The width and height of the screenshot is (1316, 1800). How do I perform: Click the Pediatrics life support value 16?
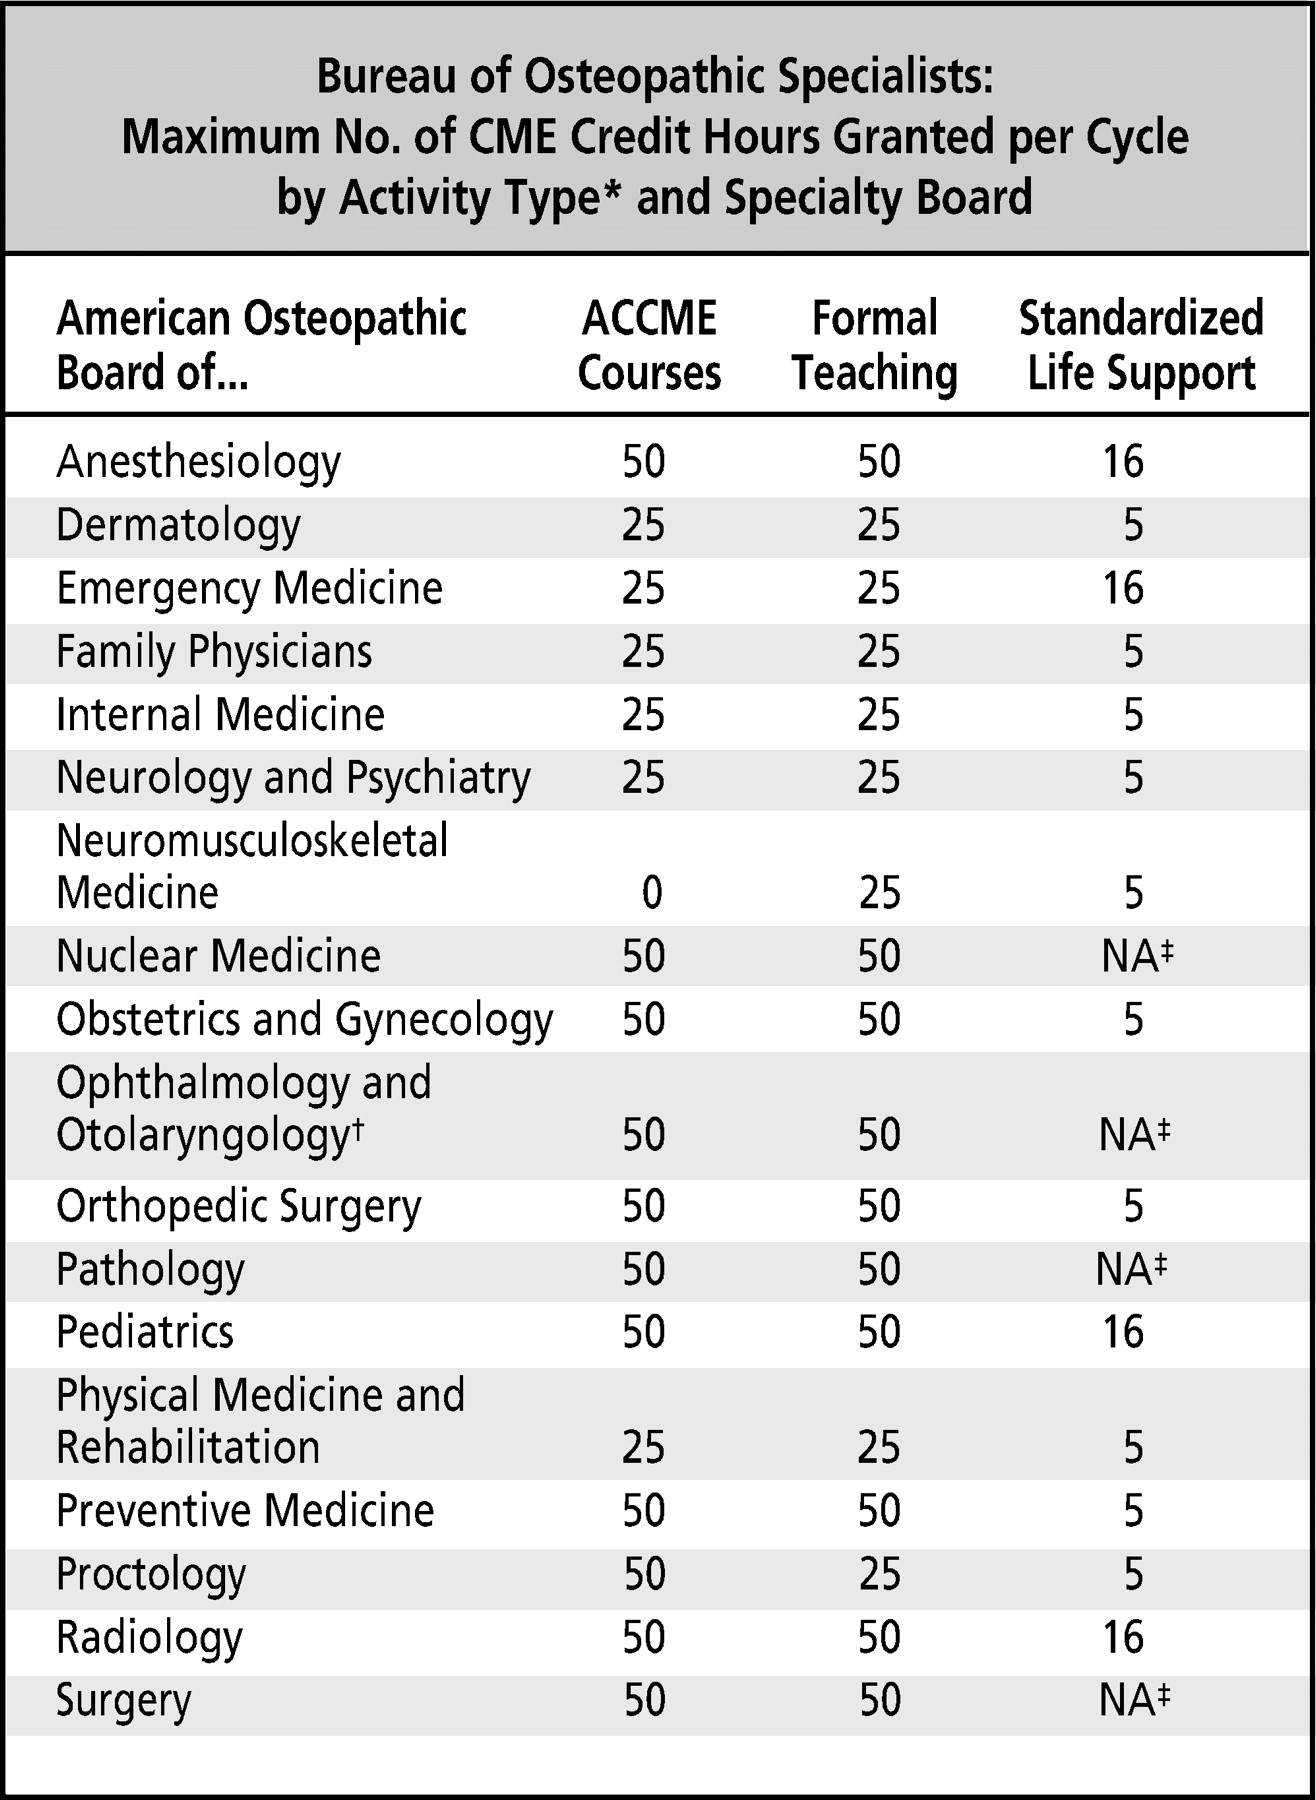pos(1123,1332)
